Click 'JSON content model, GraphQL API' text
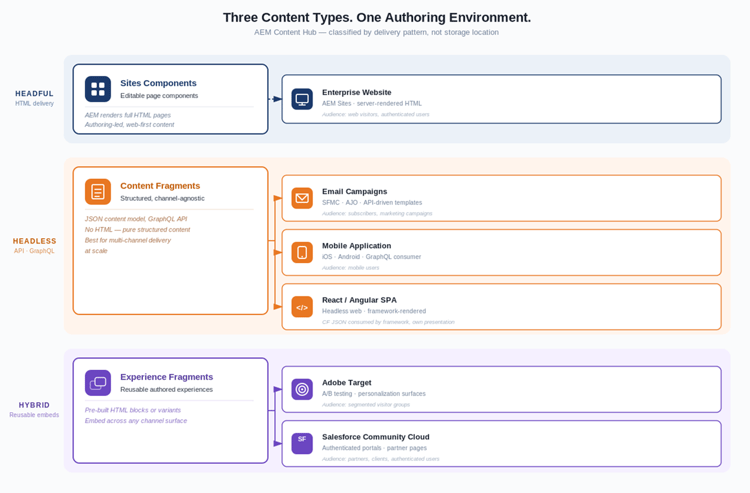 click(136, 219)
